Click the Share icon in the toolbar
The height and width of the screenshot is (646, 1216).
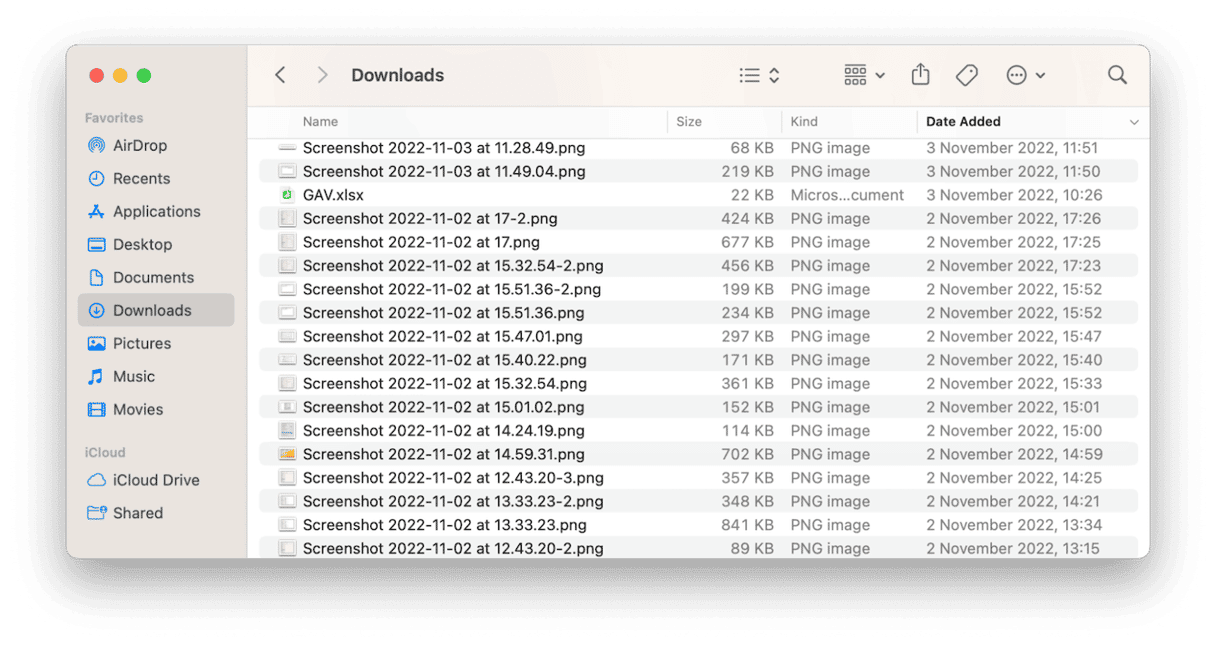pyautogui.click(x=920, y=75)
